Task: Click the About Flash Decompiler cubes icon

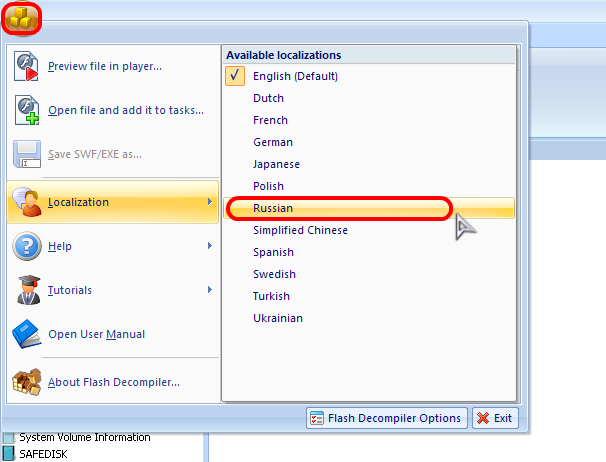Action: tap(27, 382)
